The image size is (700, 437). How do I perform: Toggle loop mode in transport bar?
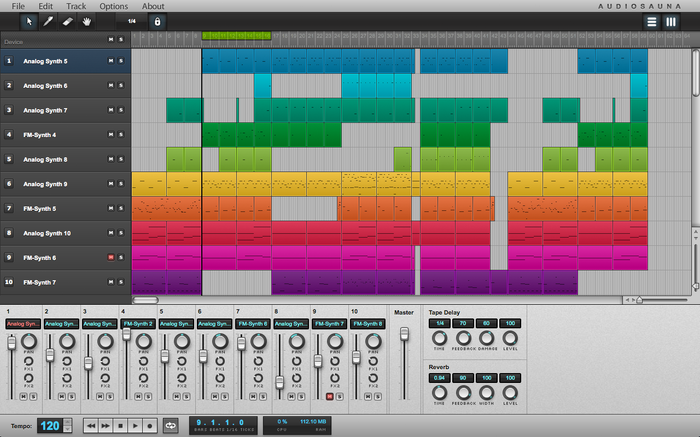click(170, 425)
